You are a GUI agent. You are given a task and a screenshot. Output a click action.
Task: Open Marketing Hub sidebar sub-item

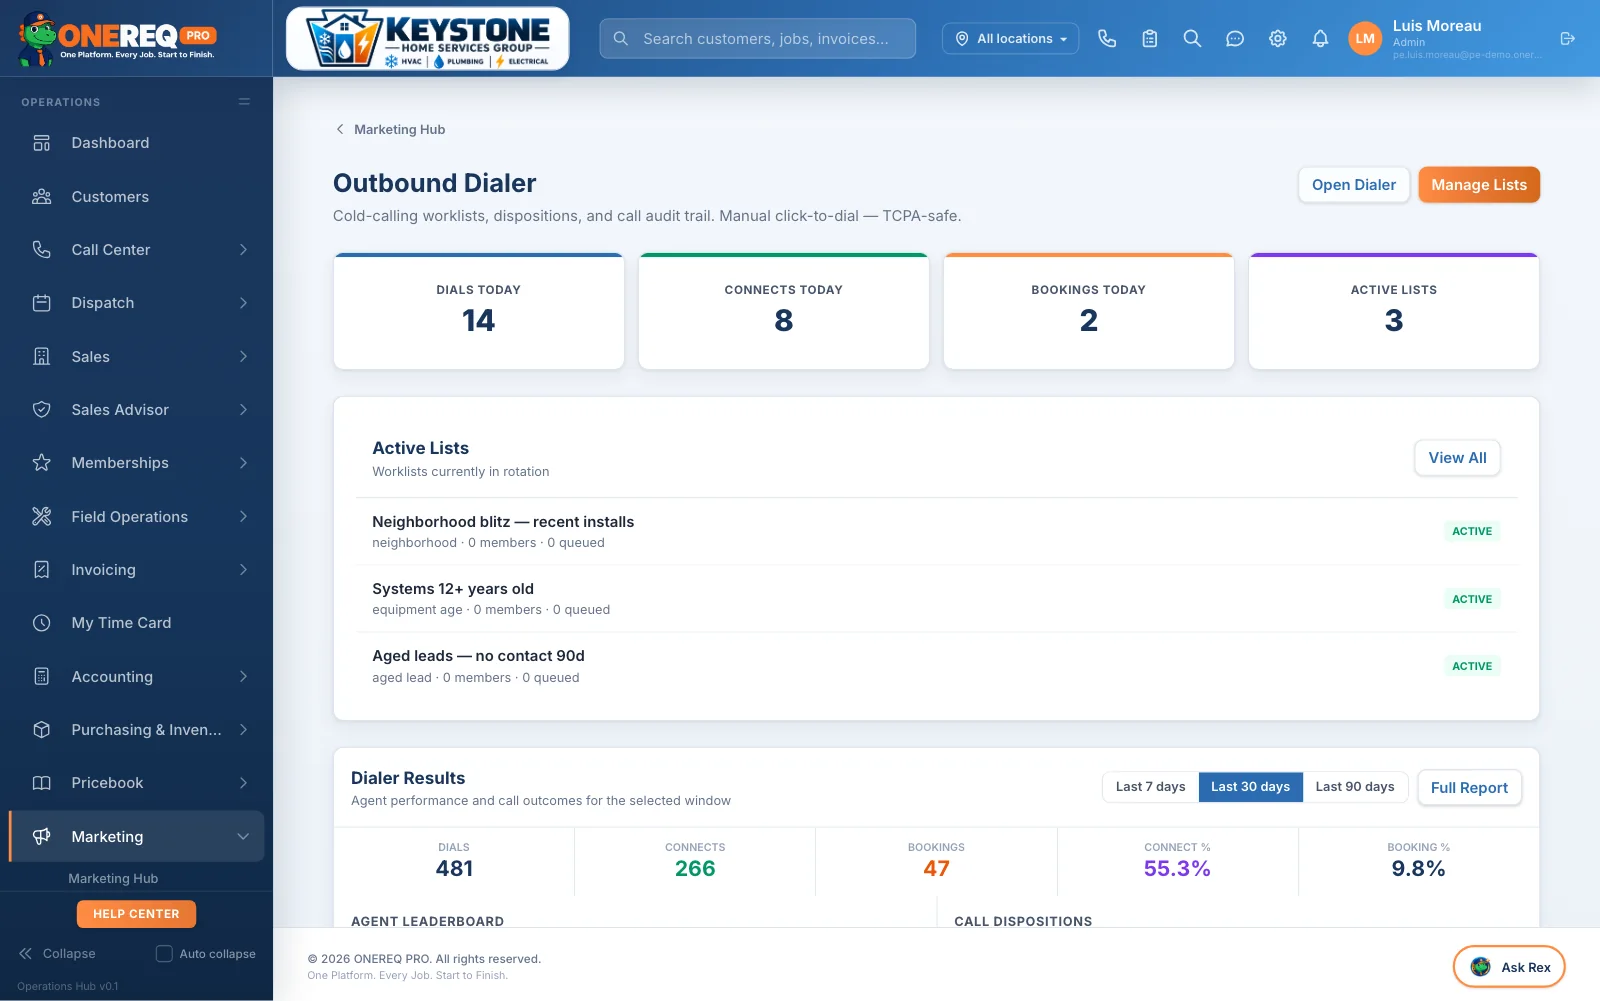tap(113, 878)
